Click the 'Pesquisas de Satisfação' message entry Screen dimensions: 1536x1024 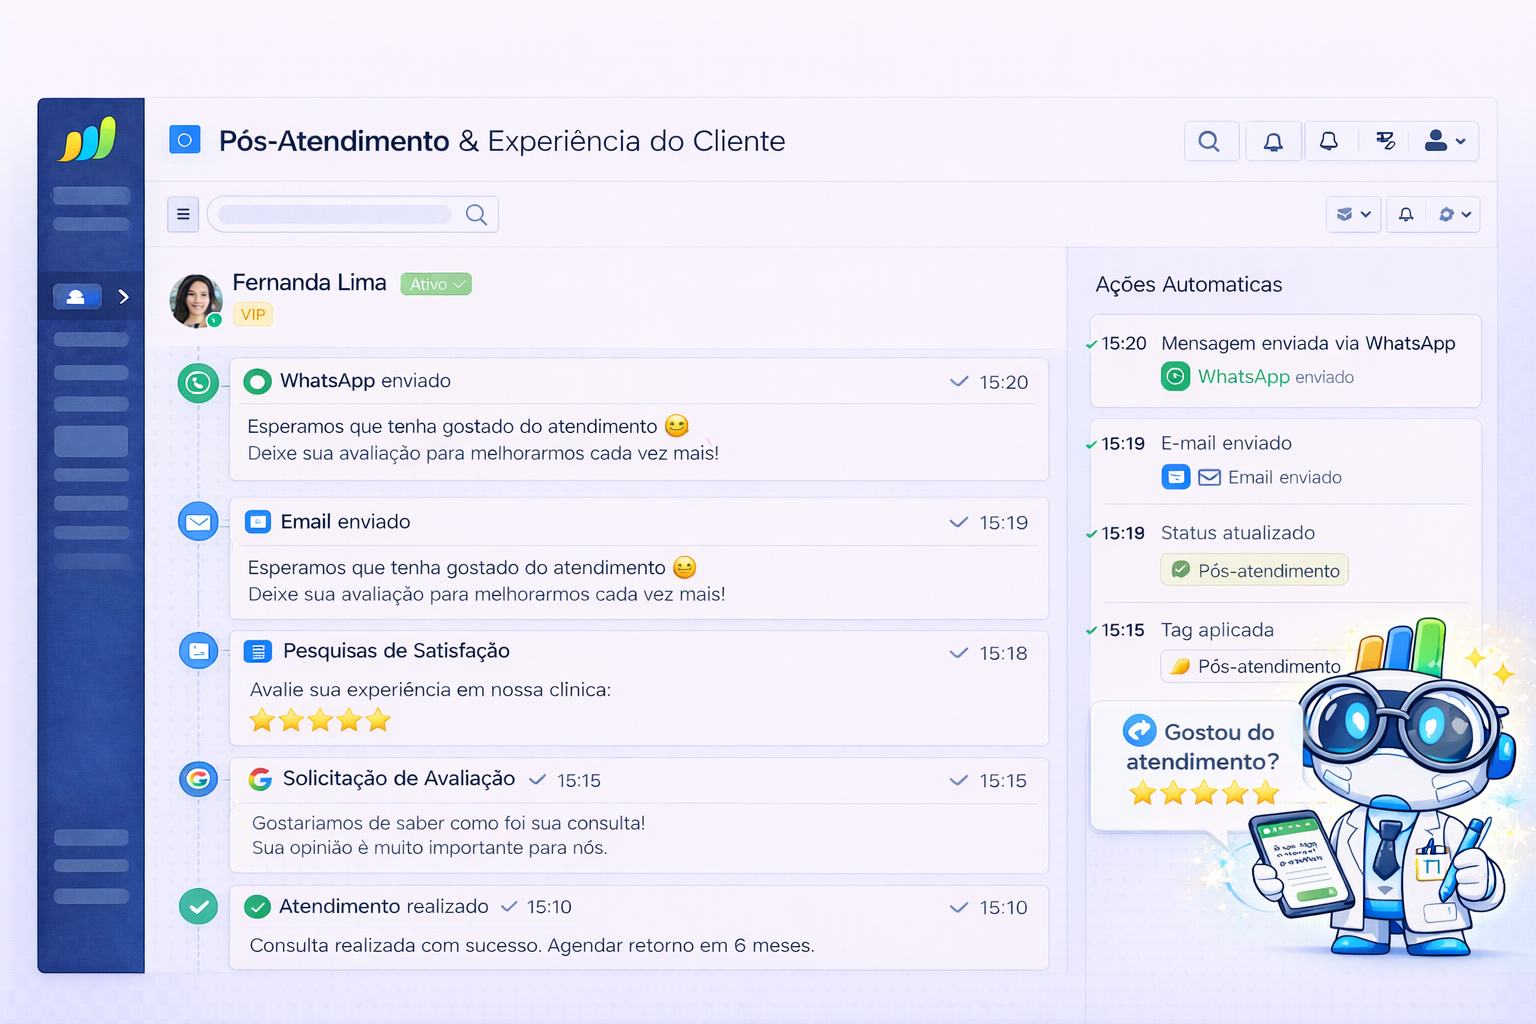[x=395, y=651]
